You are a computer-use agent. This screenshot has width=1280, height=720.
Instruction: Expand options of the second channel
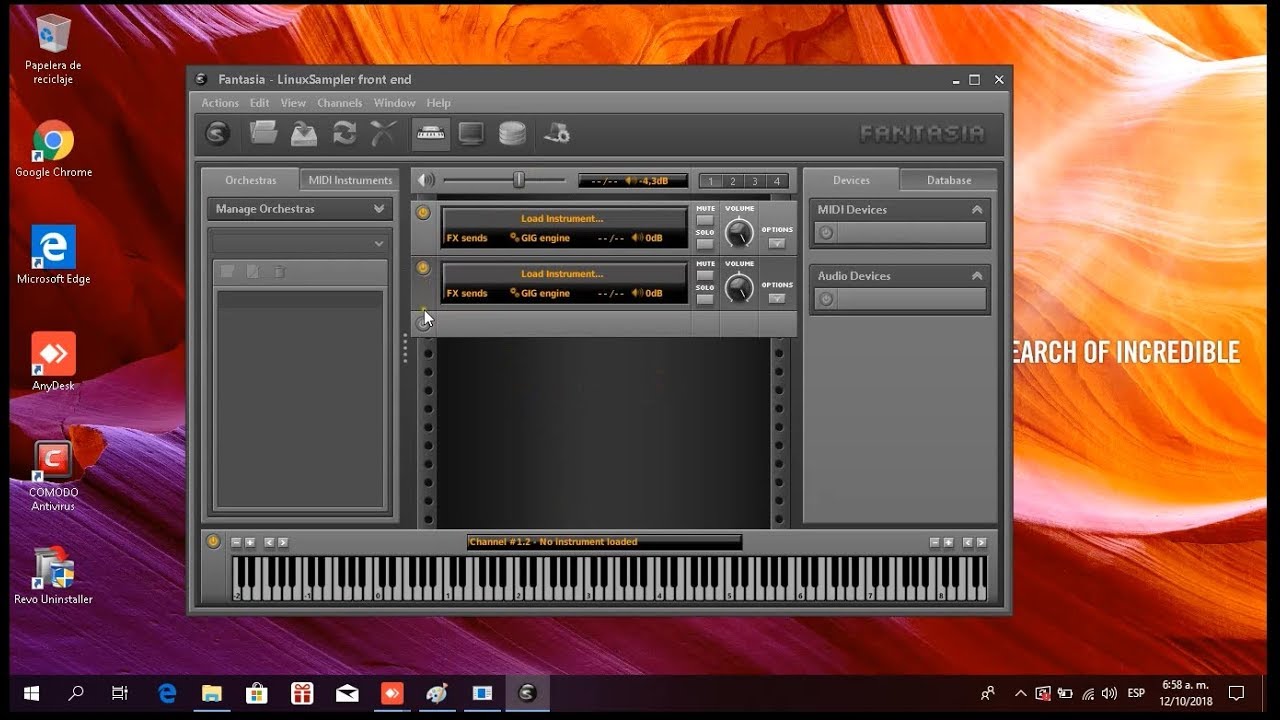click(777, 298)
